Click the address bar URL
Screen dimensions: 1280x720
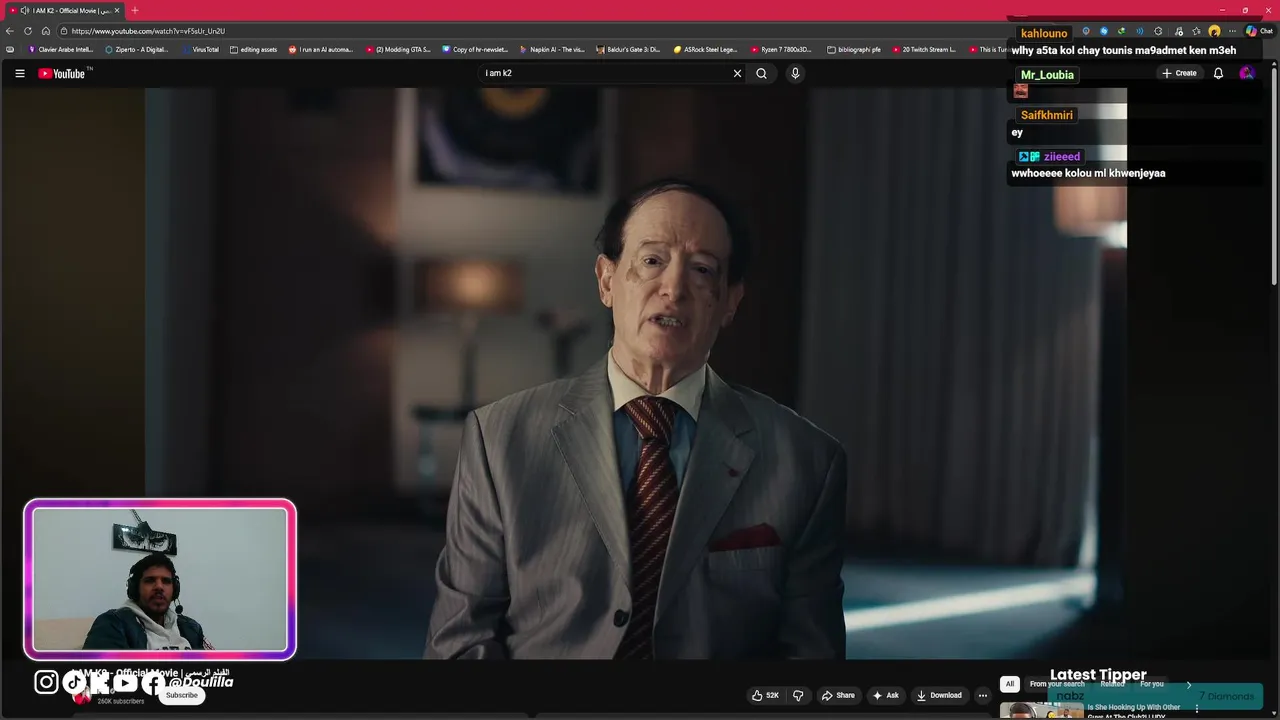(148, 31)
